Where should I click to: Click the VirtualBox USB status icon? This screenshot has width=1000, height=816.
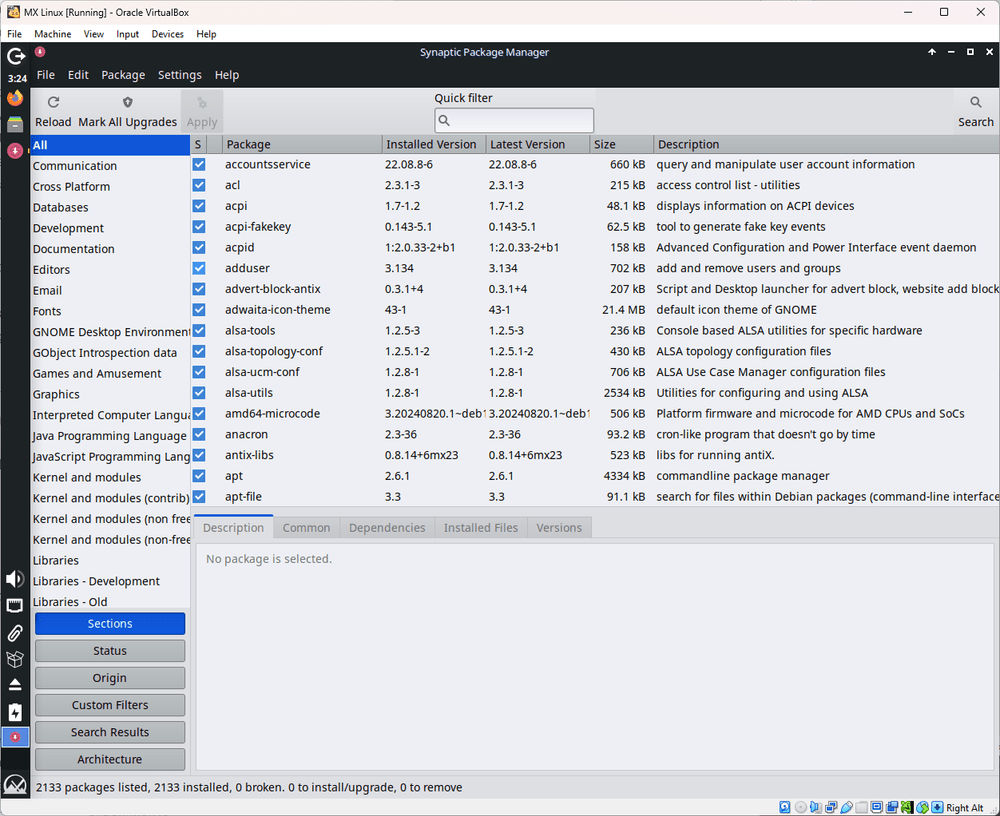[846, 807]
